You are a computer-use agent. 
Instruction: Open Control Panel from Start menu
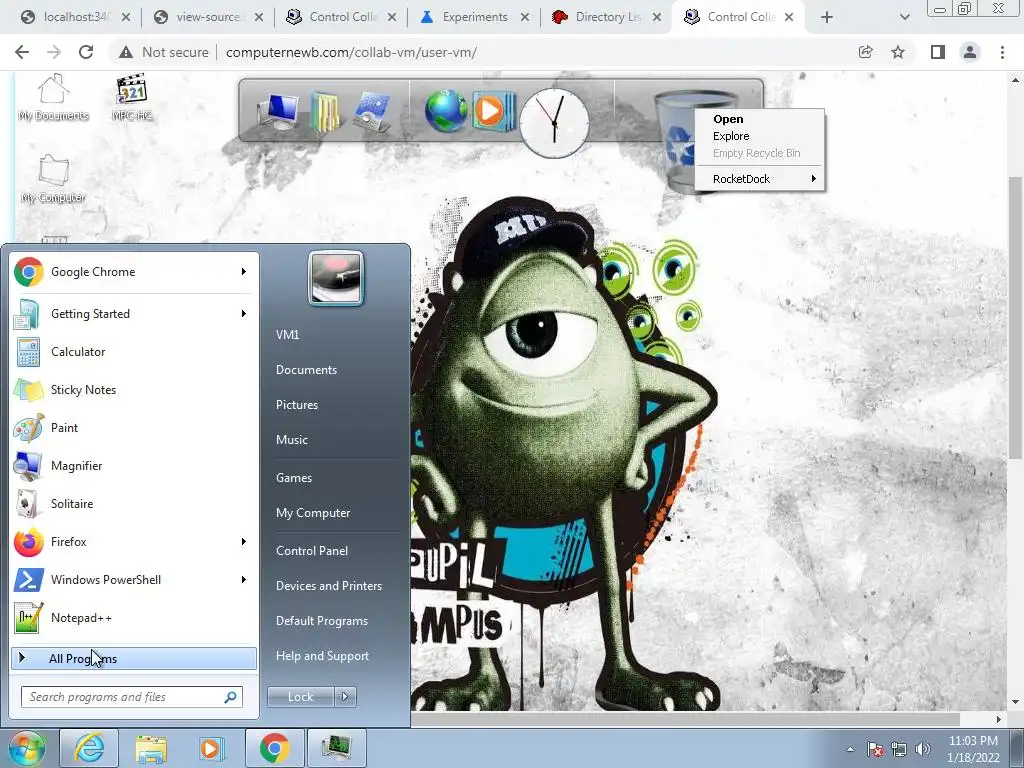(x=312, y=551)
